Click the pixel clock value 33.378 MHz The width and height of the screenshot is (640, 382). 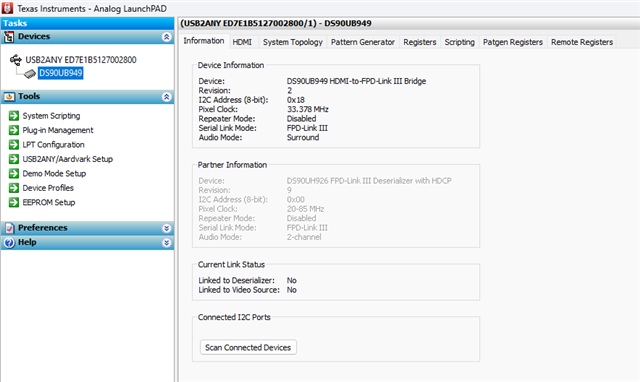(x=307, y=109)
